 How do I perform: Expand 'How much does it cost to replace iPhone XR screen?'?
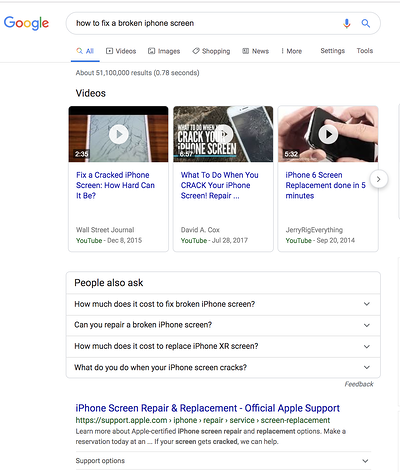(x=223, y=347)
